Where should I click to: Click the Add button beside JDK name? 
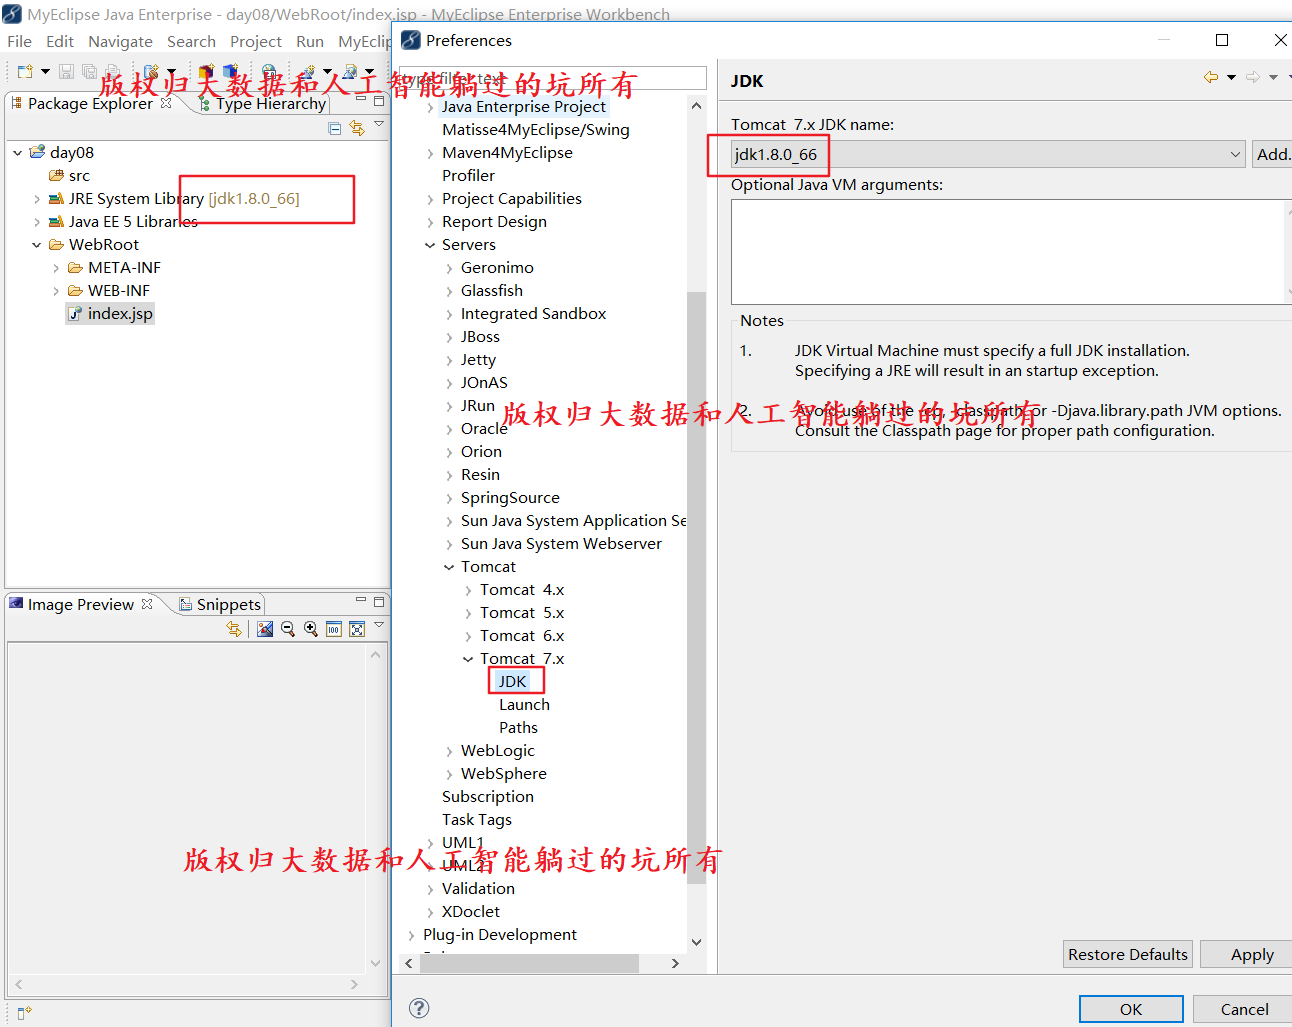1272,154
